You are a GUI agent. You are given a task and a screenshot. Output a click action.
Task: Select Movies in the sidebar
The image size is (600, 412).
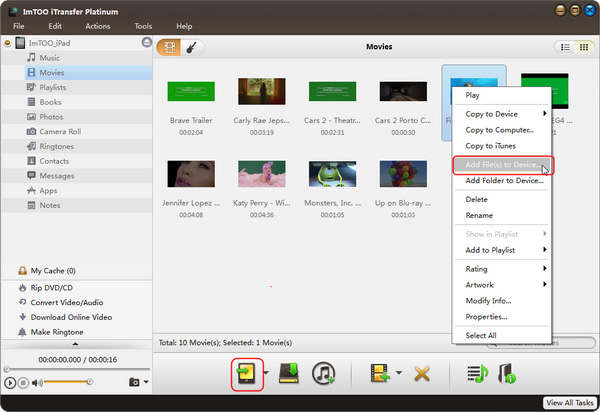(x=88, y=73)
